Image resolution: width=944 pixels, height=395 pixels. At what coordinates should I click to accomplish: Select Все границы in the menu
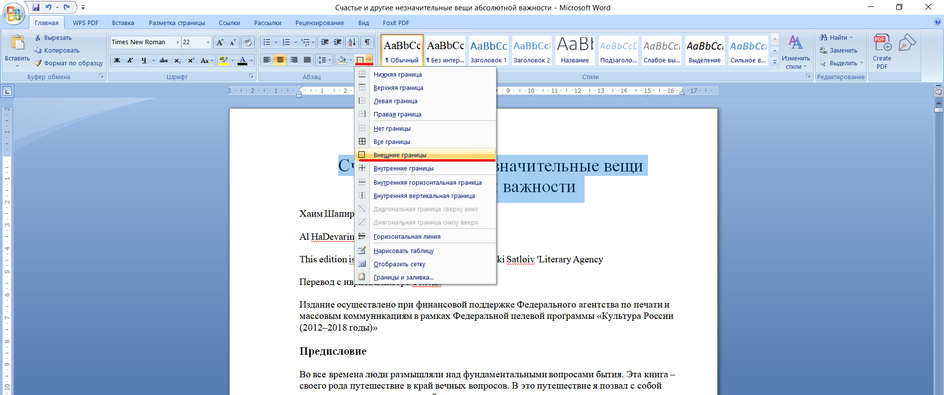tap(425, 142)
